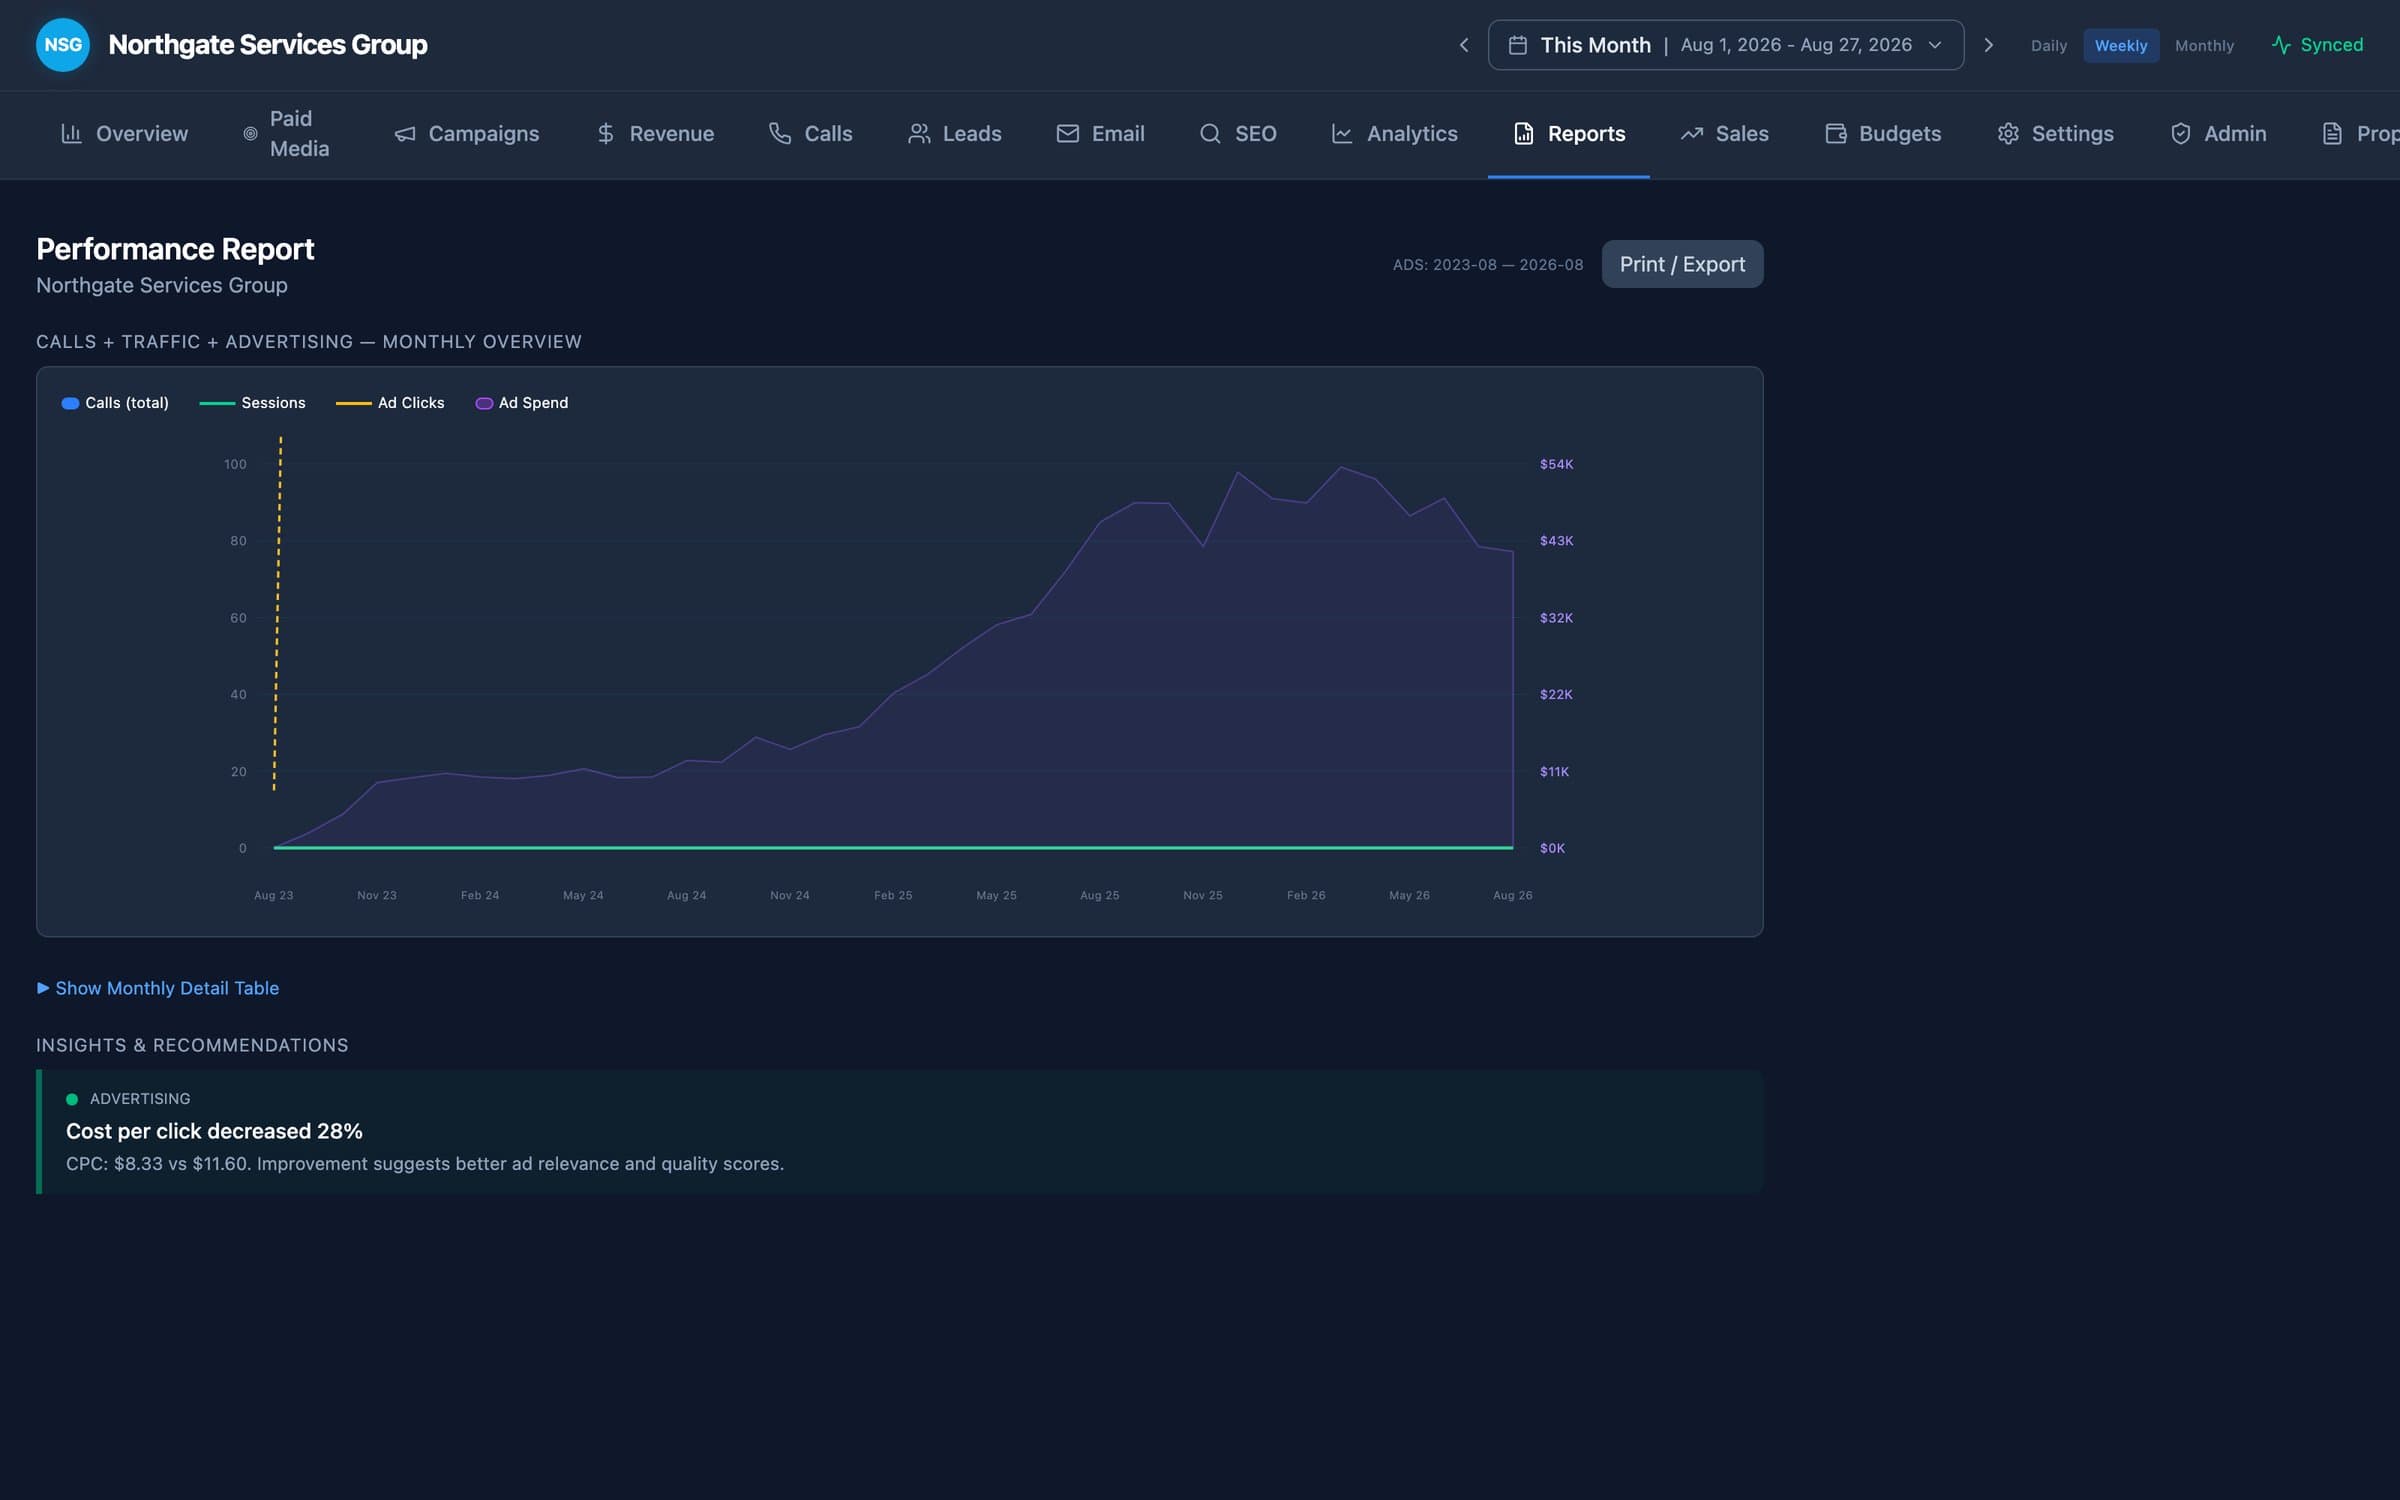Click the NSG logo badge
2400x1500 pixels.
pyautogui.click(x=63, y=45)
